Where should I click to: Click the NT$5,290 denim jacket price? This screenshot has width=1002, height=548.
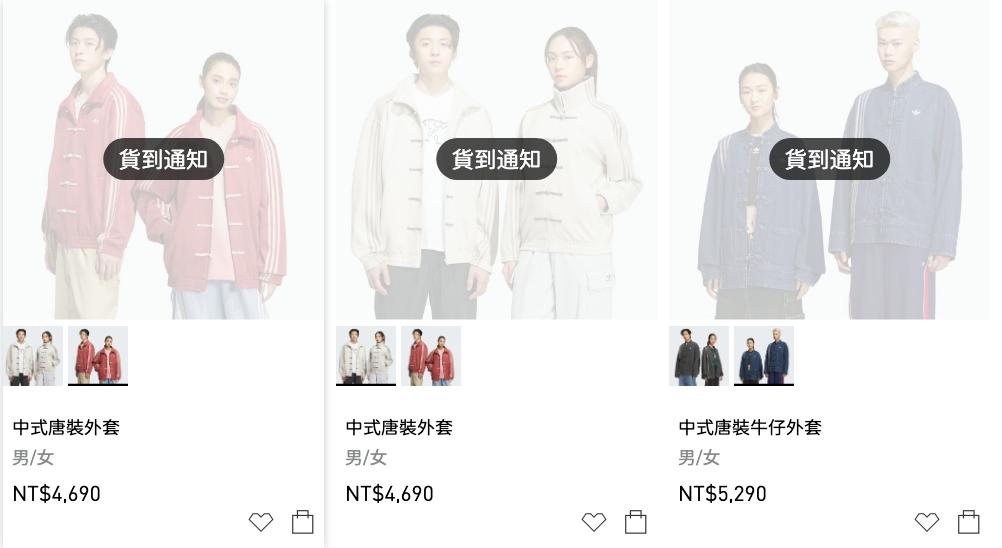point(722,494)
